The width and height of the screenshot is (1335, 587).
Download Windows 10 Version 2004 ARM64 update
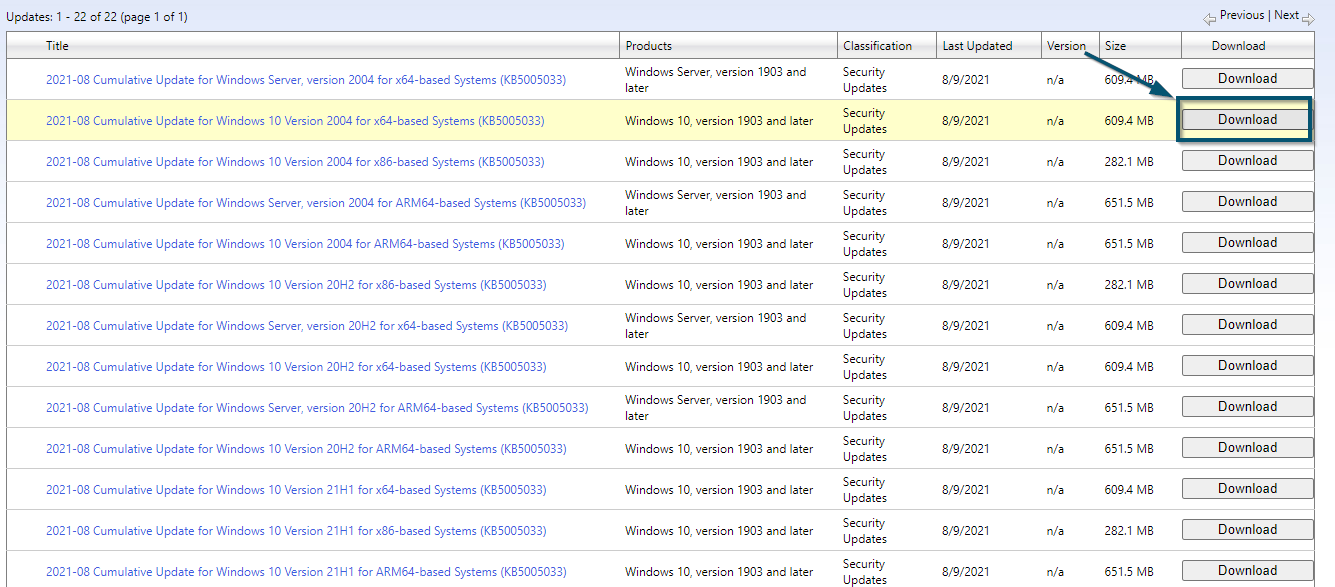point(1247,243)
